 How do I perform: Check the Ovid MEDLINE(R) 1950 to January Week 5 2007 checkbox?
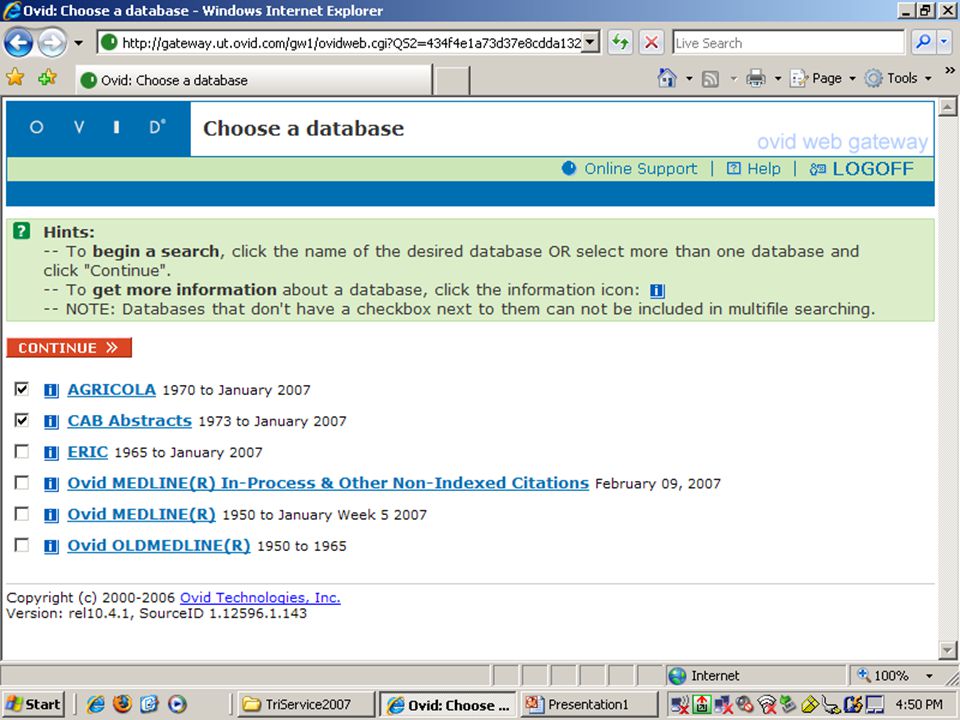tap(21, 514)
